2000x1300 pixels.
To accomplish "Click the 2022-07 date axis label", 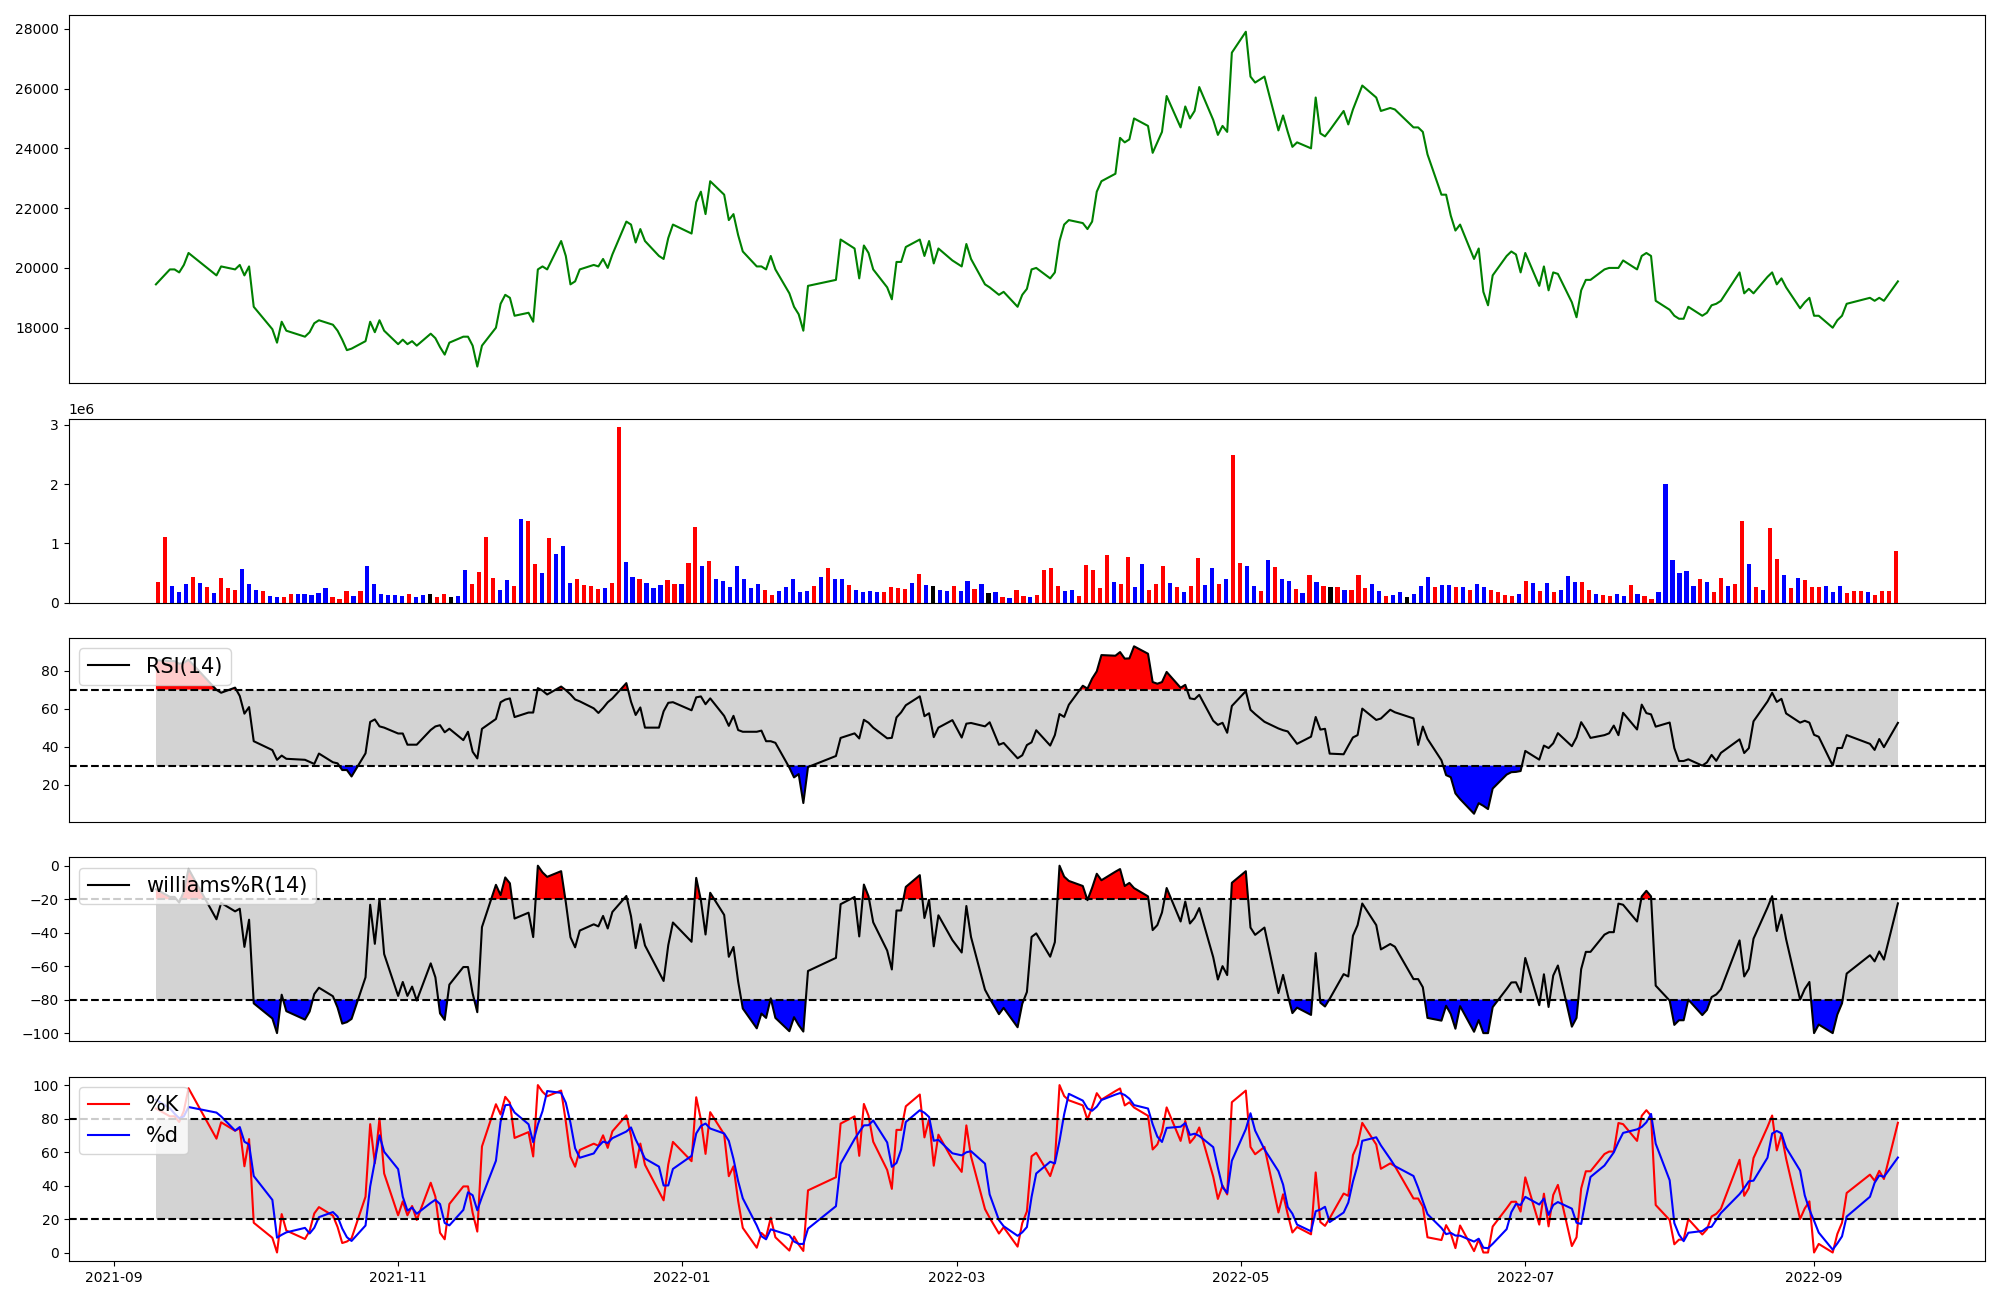I will point(1526,1277).
